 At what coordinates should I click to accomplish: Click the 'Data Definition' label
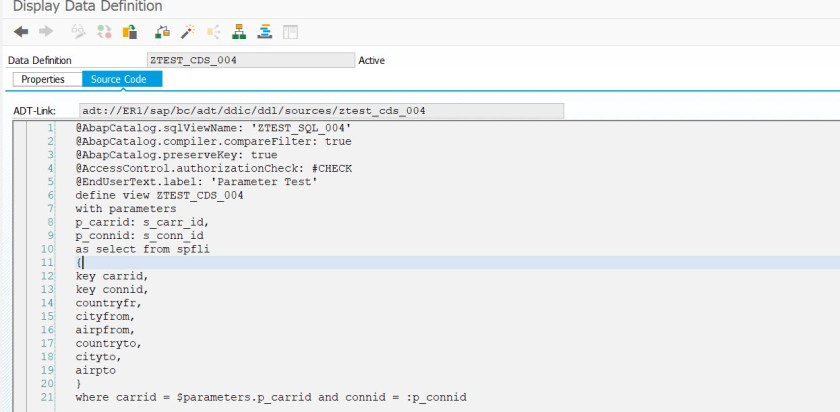pos(40,61)
